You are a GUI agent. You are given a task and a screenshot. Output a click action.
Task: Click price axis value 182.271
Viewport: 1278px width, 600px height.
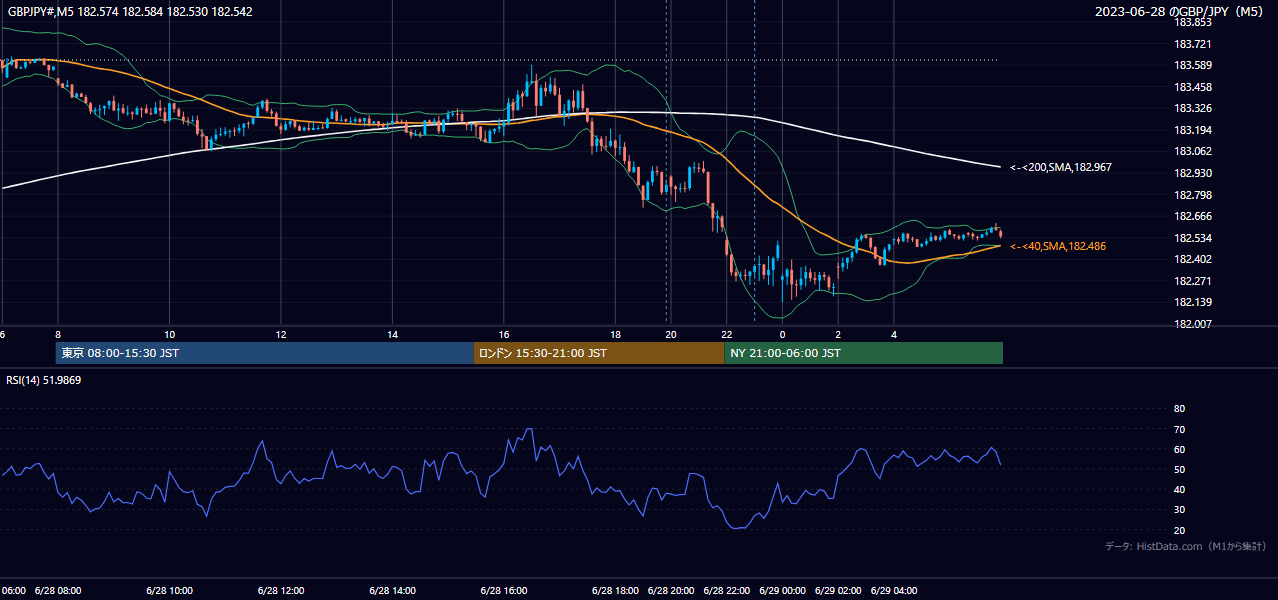[1192, 281]
